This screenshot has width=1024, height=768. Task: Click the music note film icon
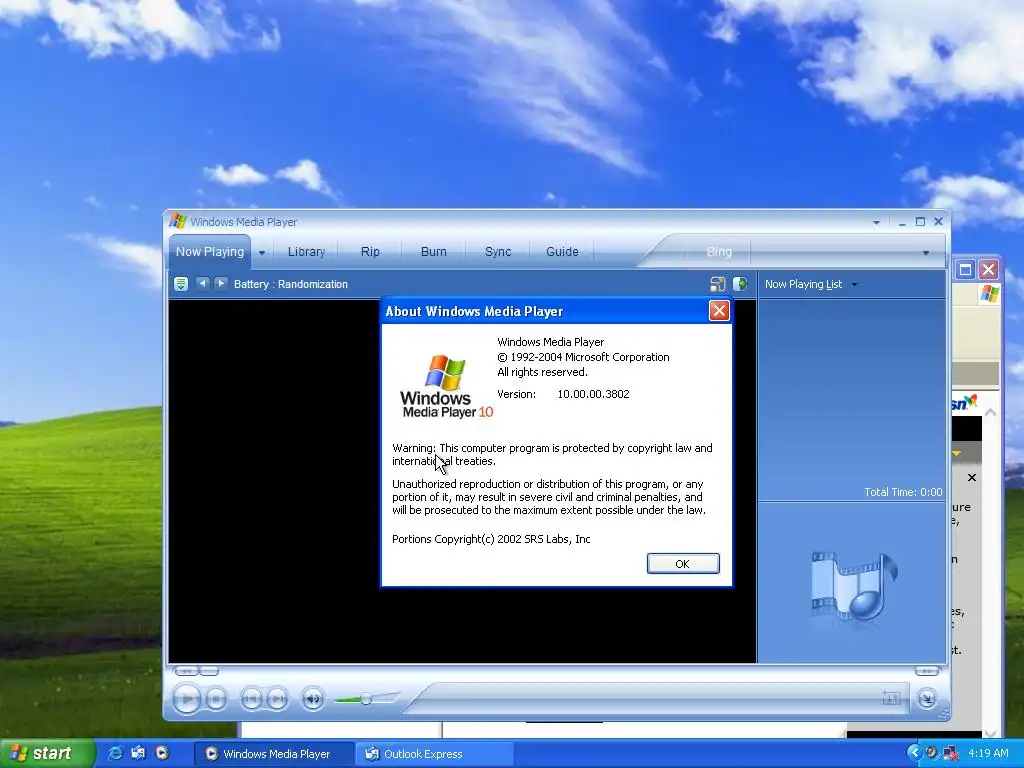click(x=854, y=586)
